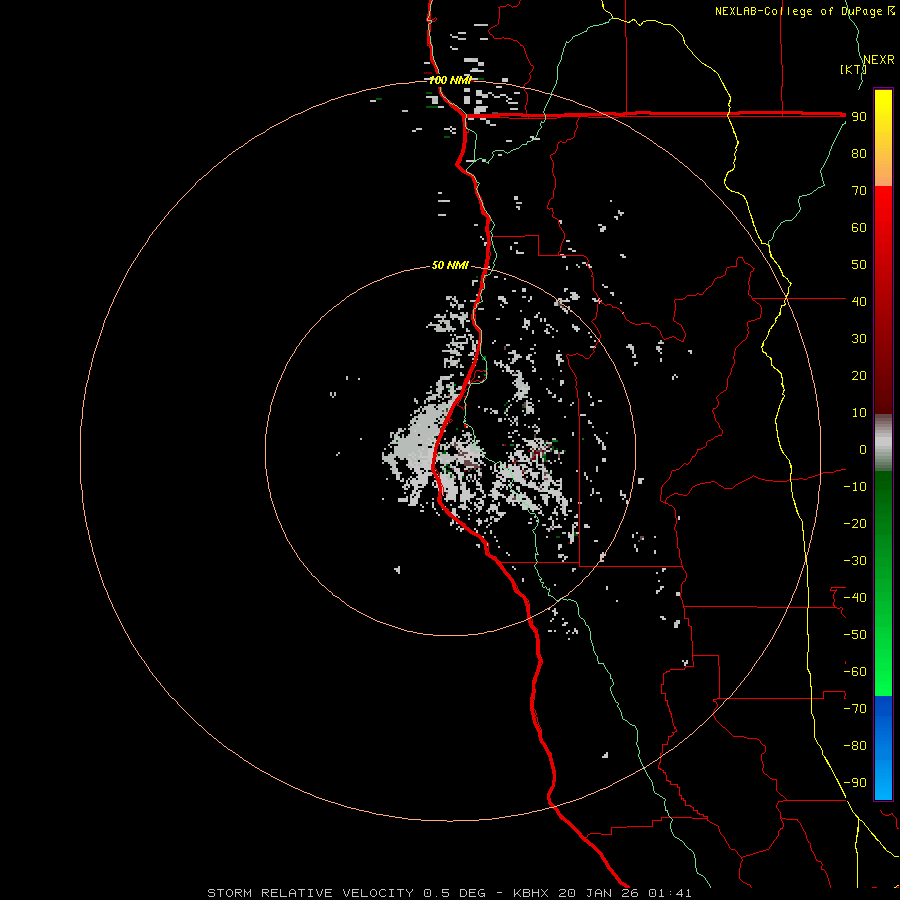Click the 70 value on the velocity scale
Screen dimensions: 900x900
pyautogui.click(x=859, y=191)
